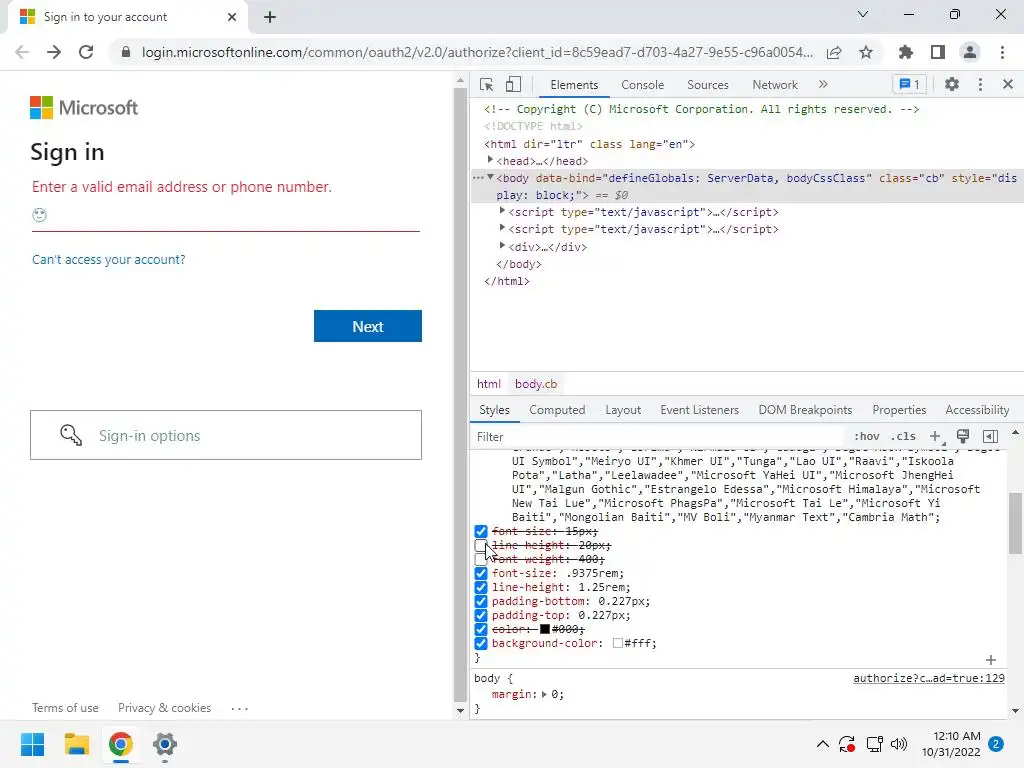Image resolution: width=1024 pixels, height=768 pixels.
Task: Open the Network tab
Action: tap(775, 85)
